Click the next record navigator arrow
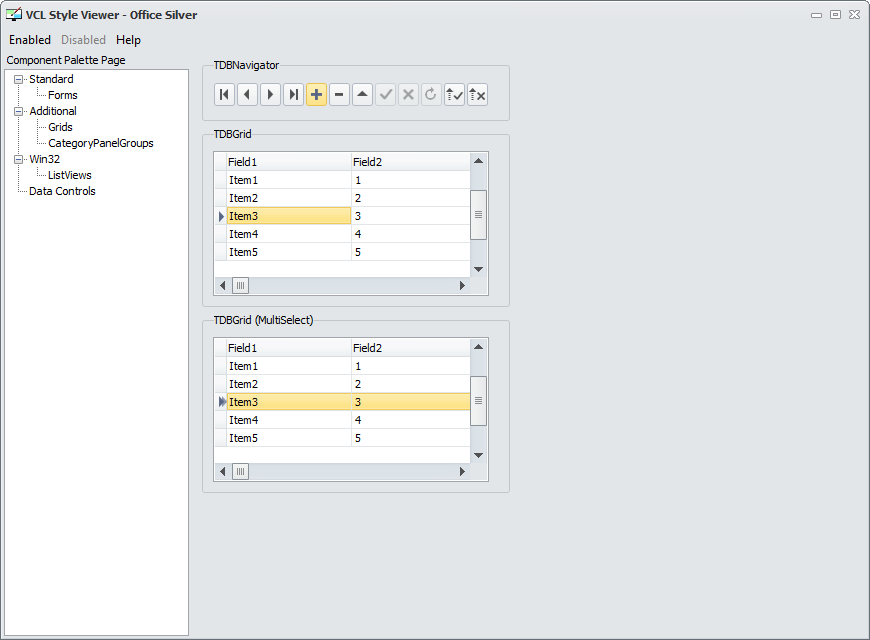This screenshot has width=870, height=640. tap(270, 95)
